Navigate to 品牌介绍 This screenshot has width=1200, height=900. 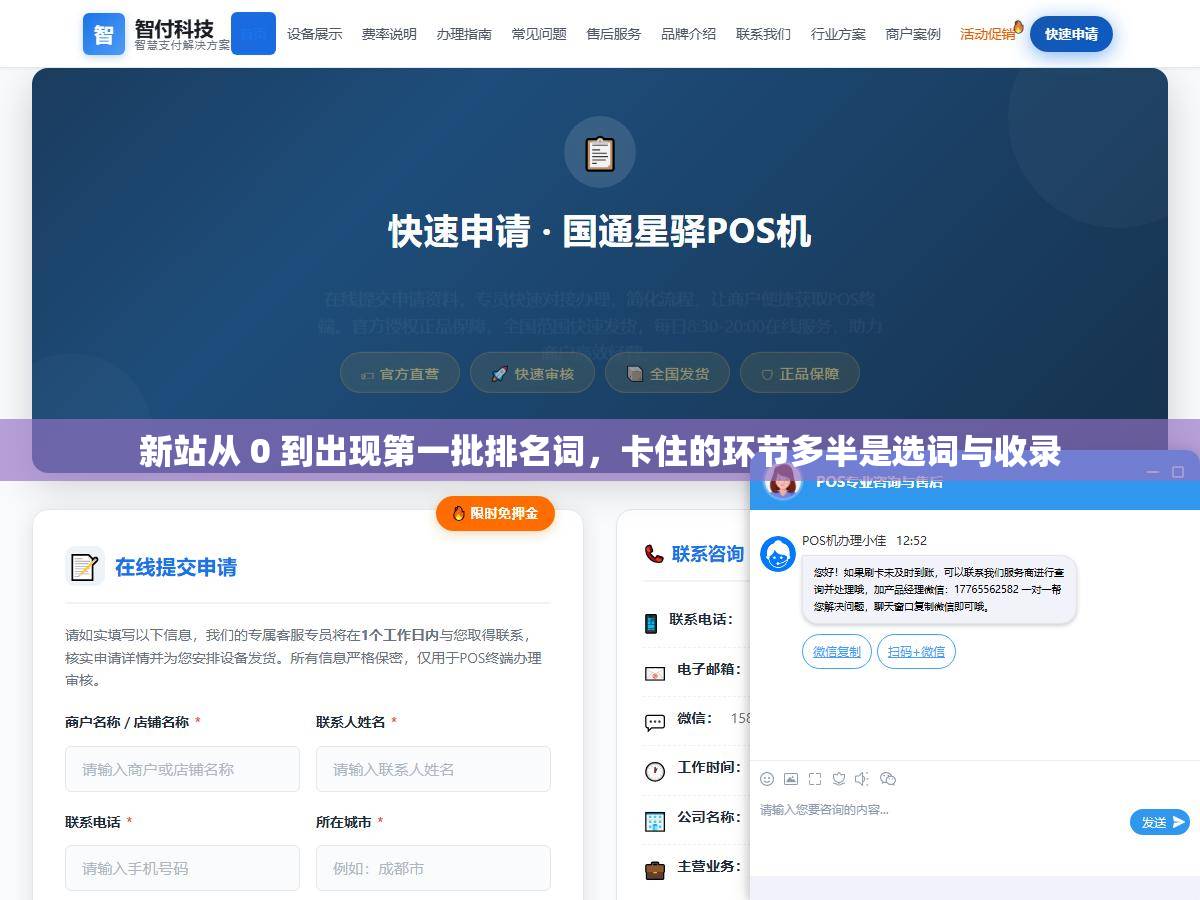coord(688,34)
